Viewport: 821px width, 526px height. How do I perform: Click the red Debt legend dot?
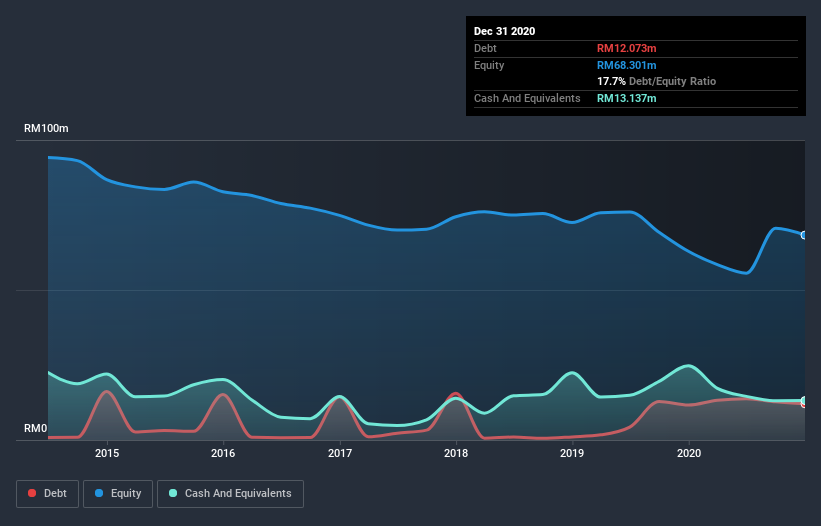[32, 493]
